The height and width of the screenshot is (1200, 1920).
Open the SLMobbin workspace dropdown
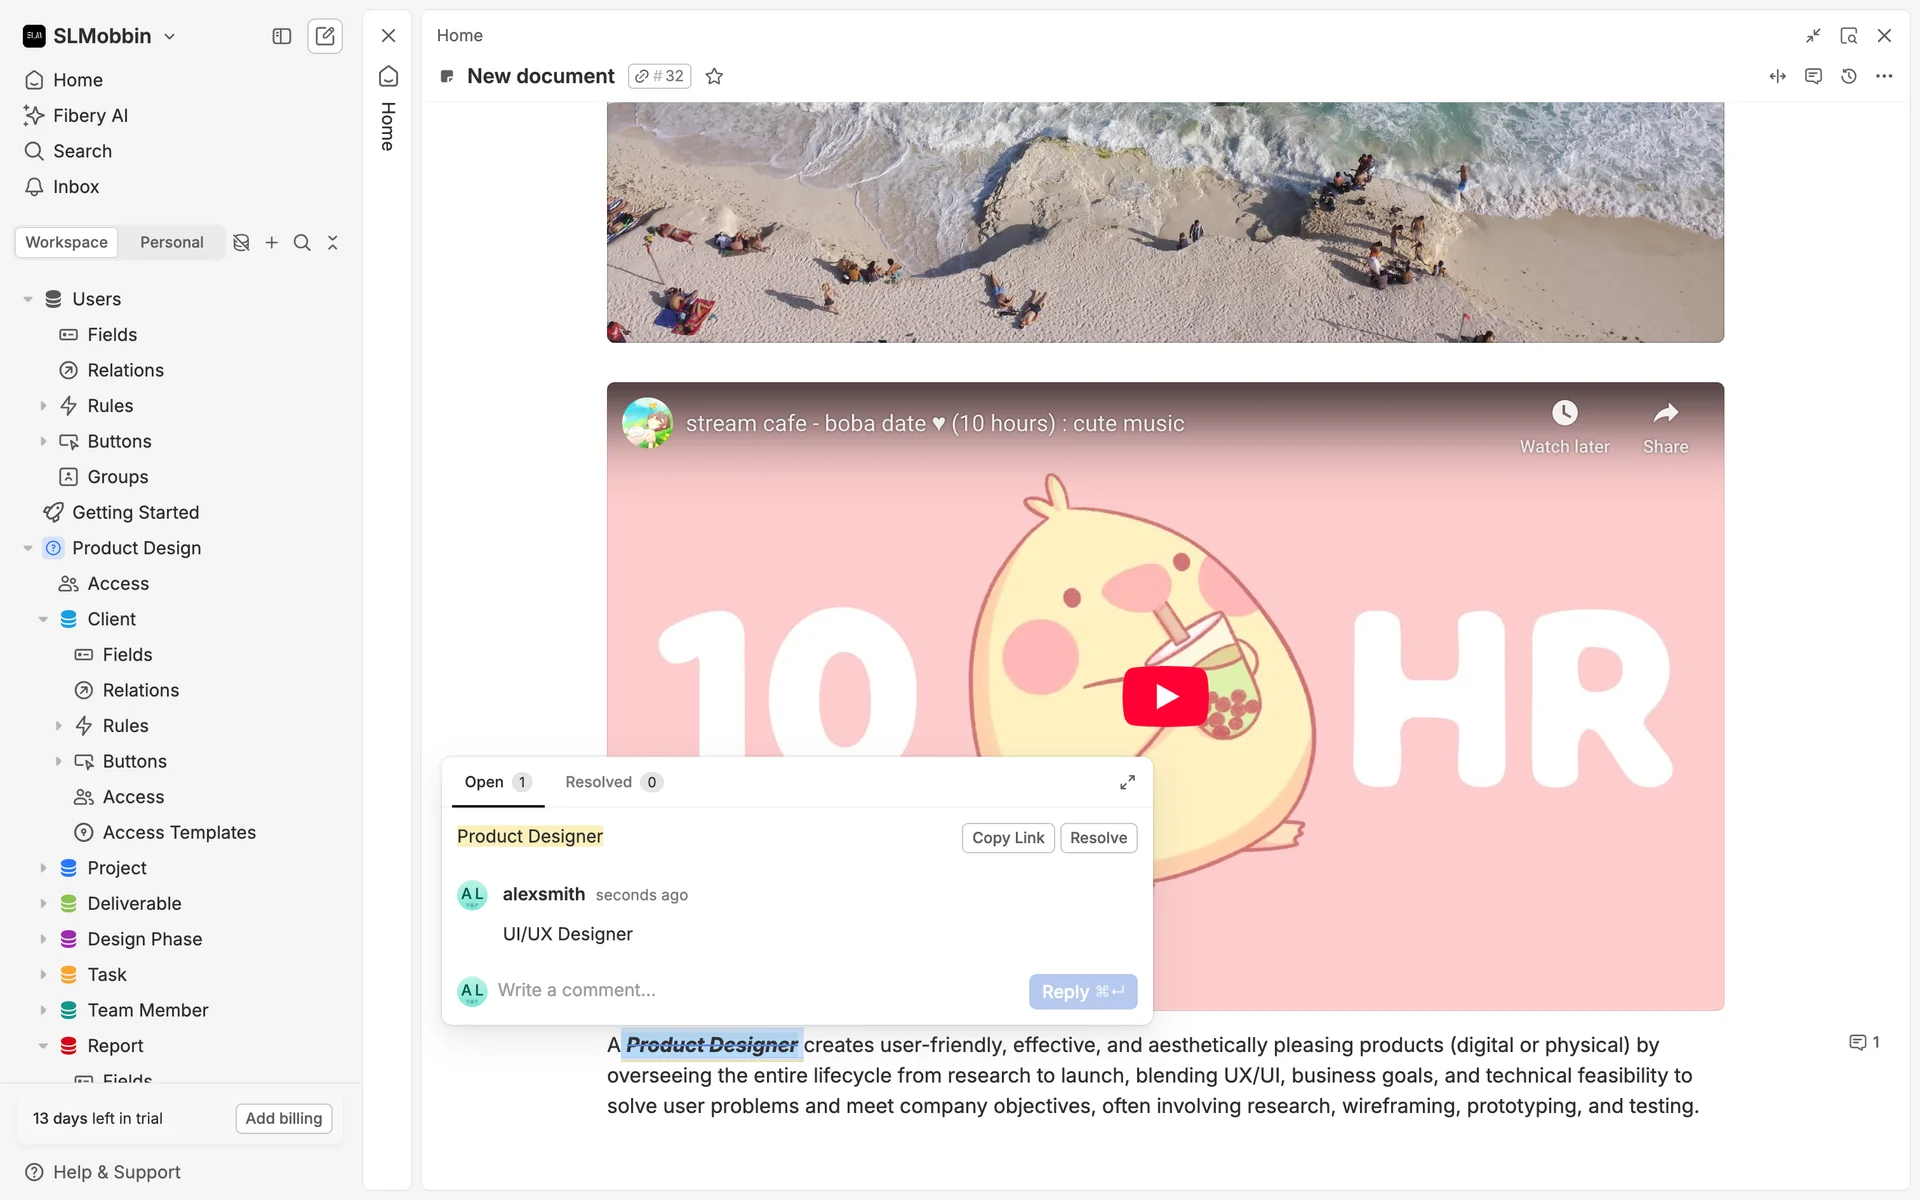pyautogui.click(x=100, y=36)
